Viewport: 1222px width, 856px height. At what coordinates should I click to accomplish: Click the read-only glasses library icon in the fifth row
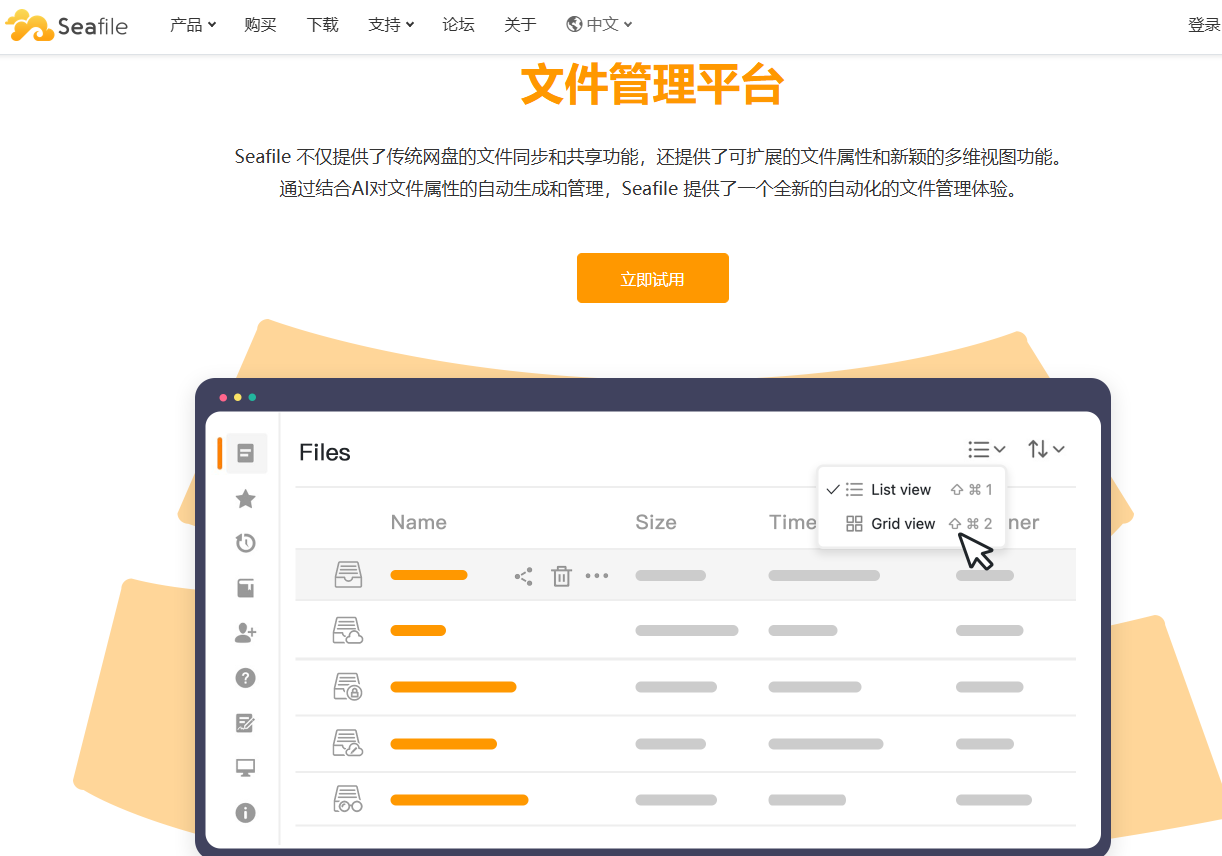tap(347, 799)
